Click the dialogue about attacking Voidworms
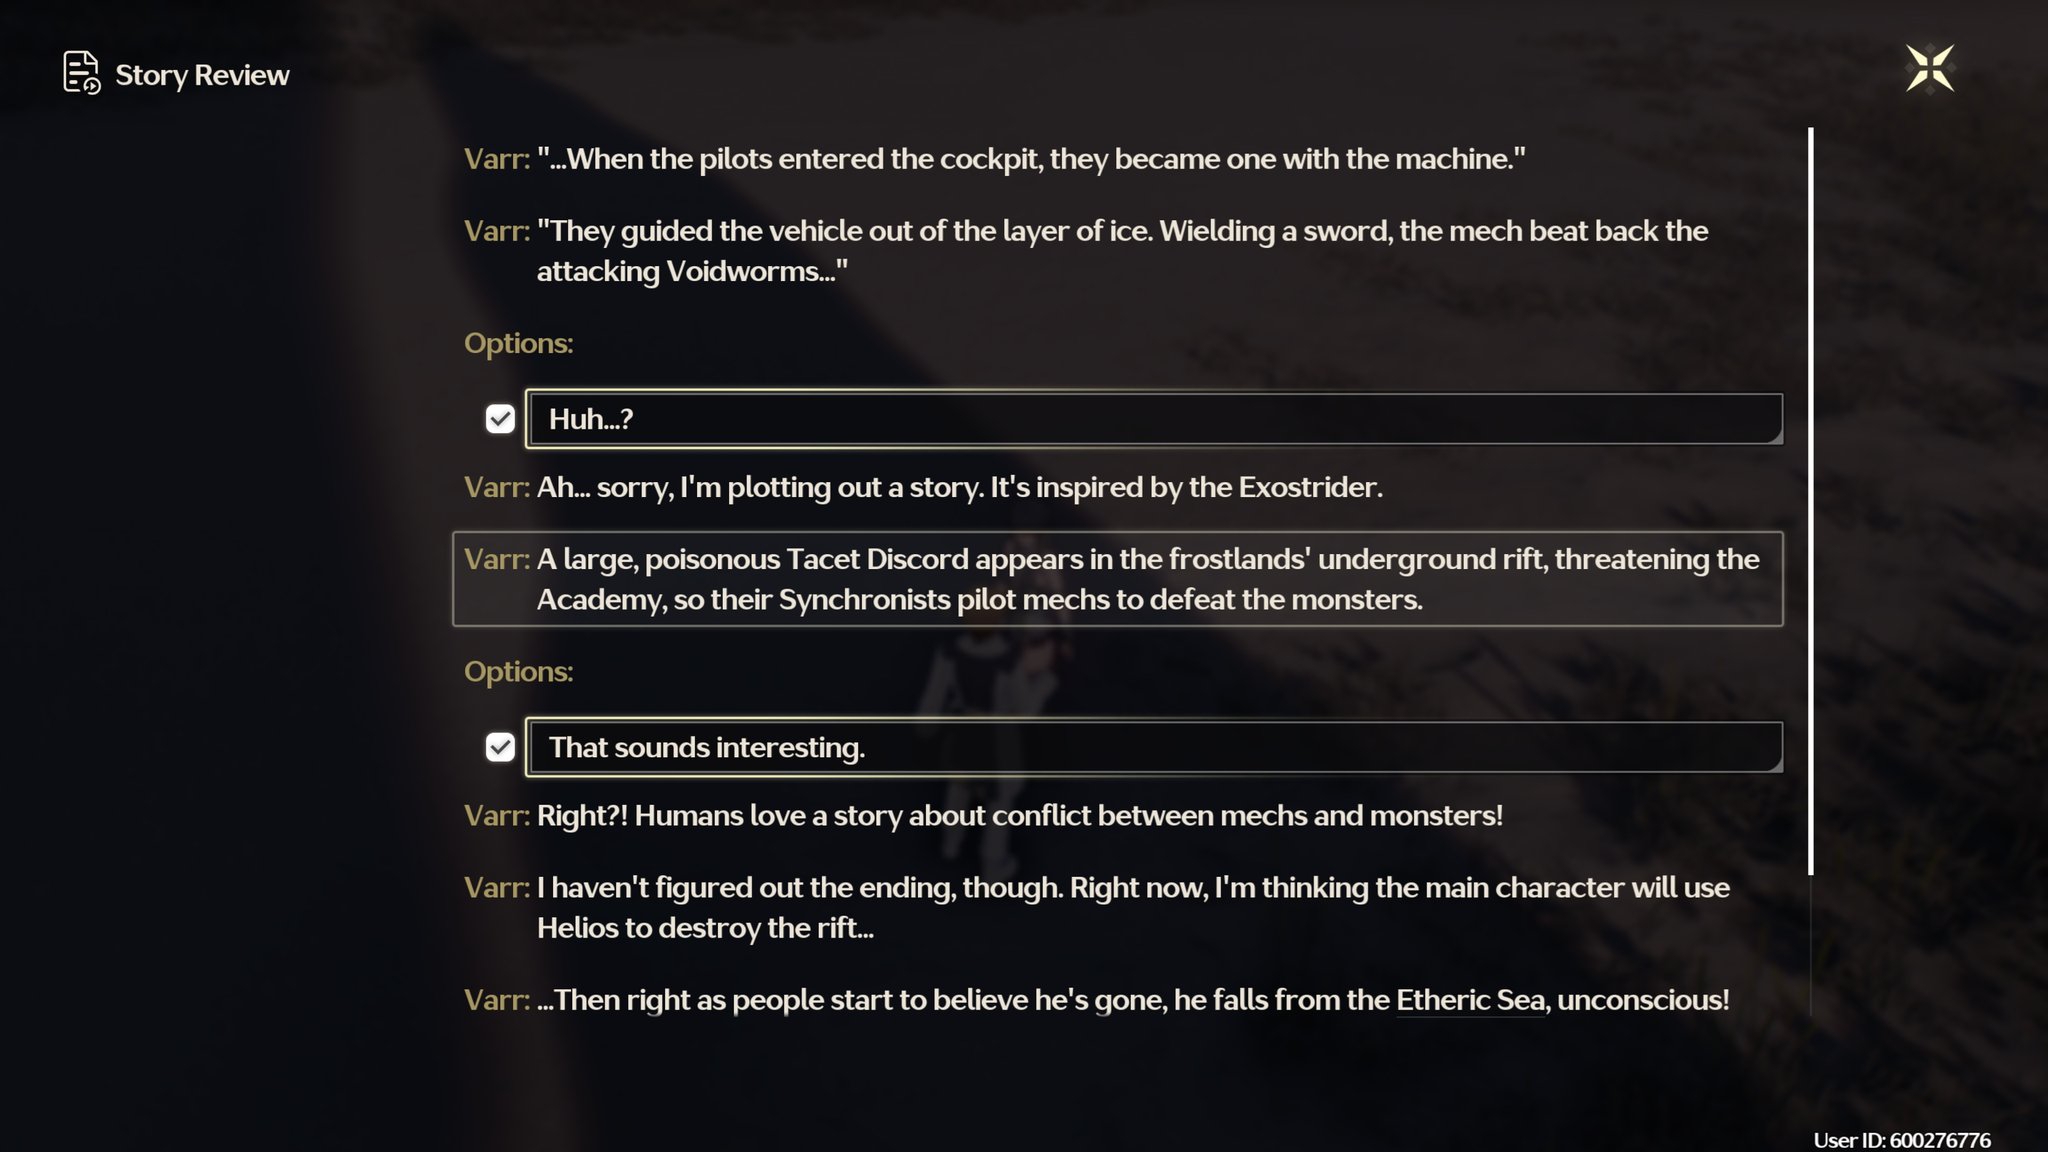The width and height of the screenshot is (2048, 1152). click(x=1120, y=251)
